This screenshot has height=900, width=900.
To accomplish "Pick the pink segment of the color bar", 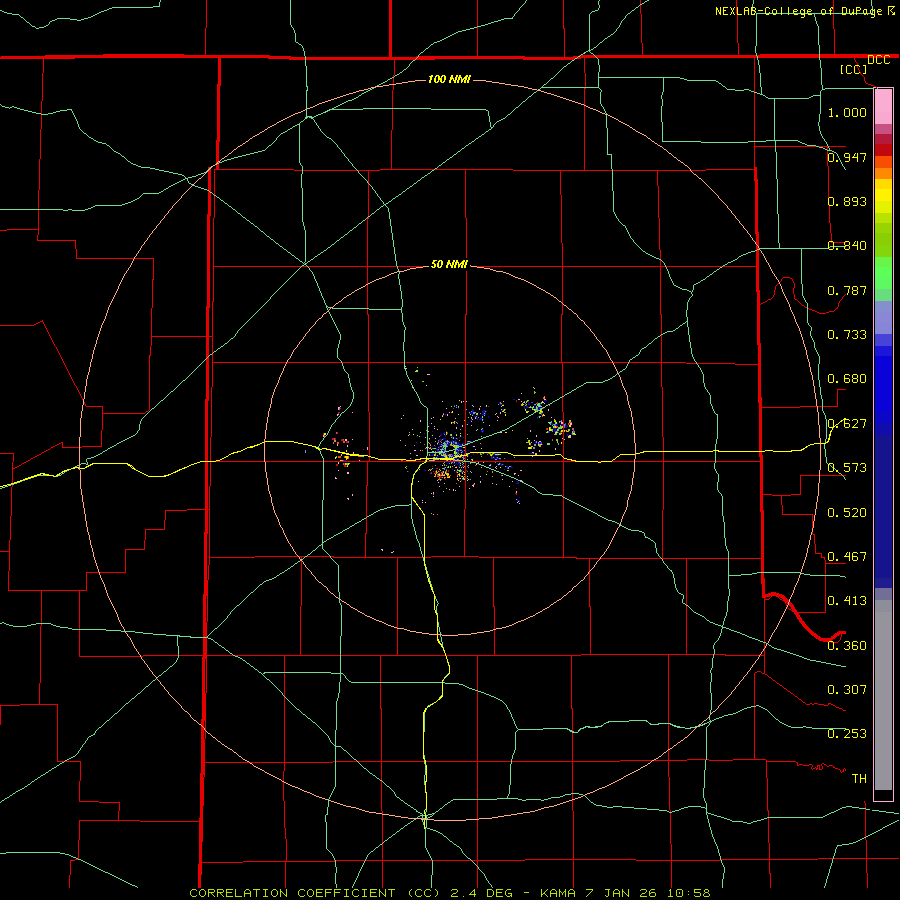I will [883, 107].
